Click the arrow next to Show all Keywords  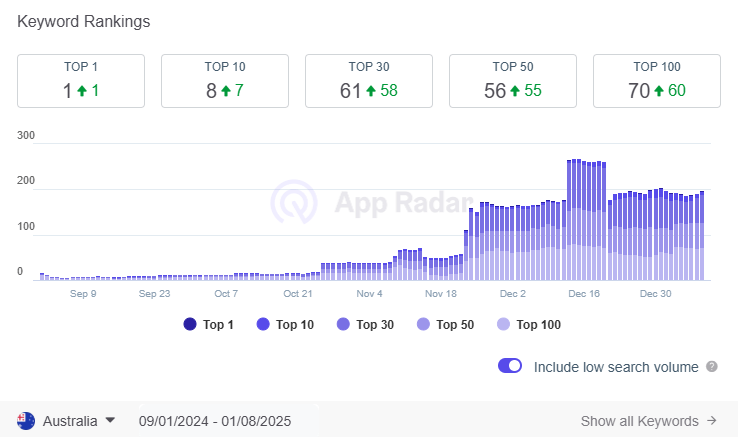coord(712,421)
